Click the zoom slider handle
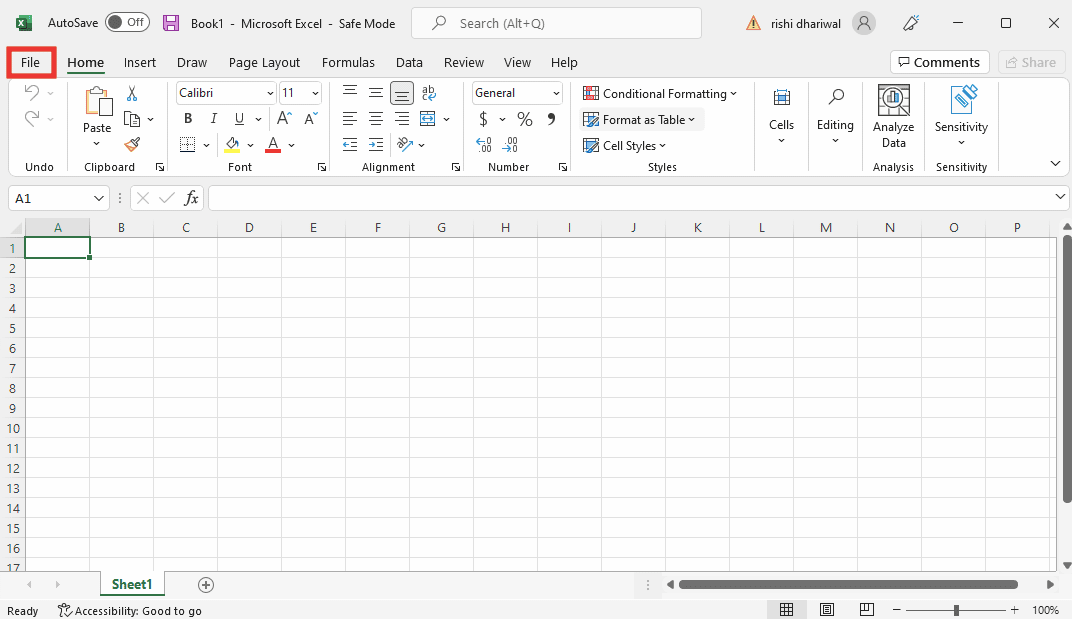 (957, 610)
